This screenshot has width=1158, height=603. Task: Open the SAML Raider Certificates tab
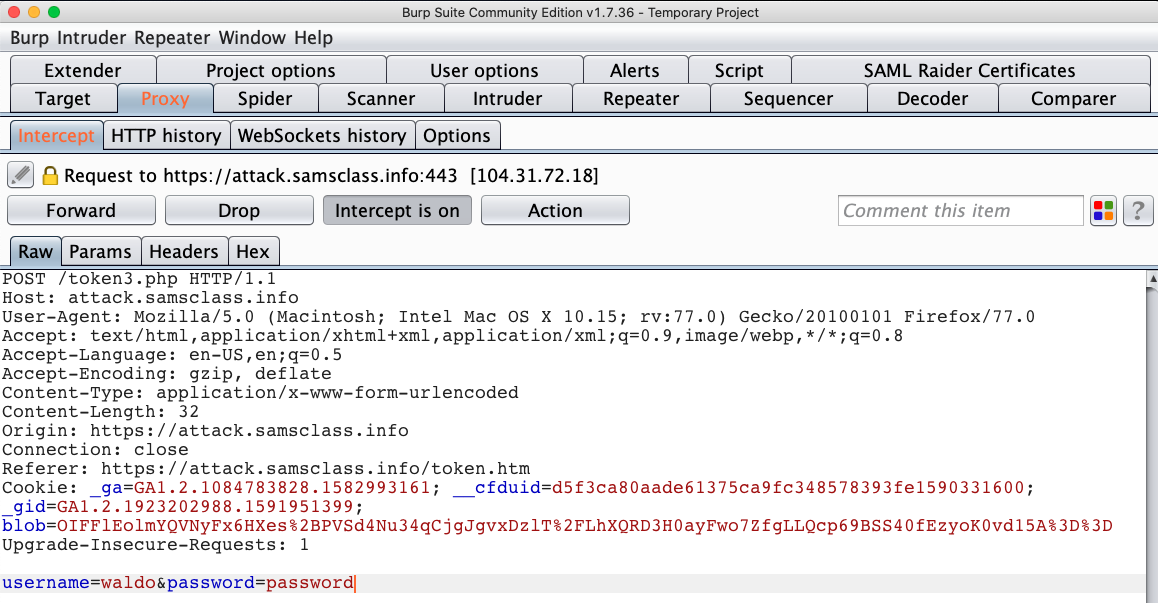(x=969, y=71)
